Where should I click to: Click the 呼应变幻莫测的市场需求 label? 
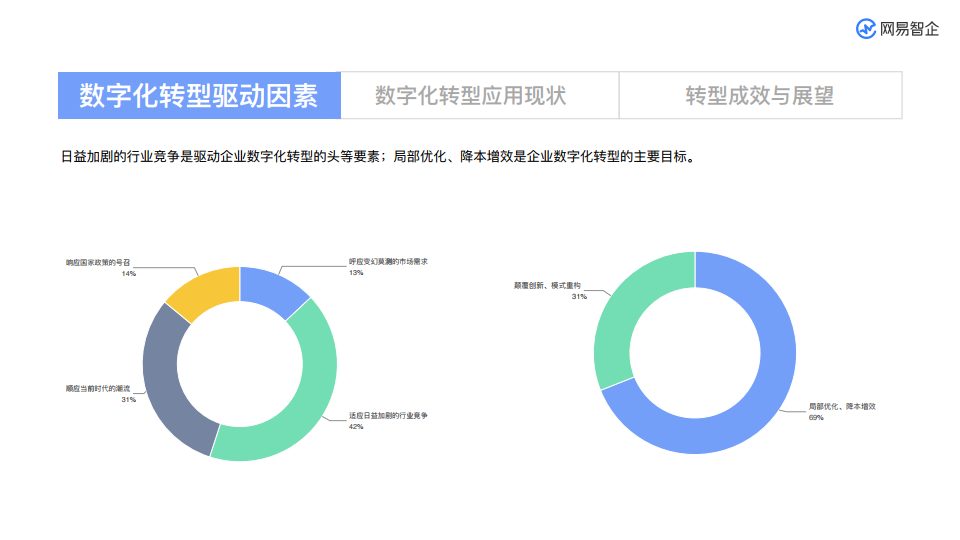pos(388,261)
